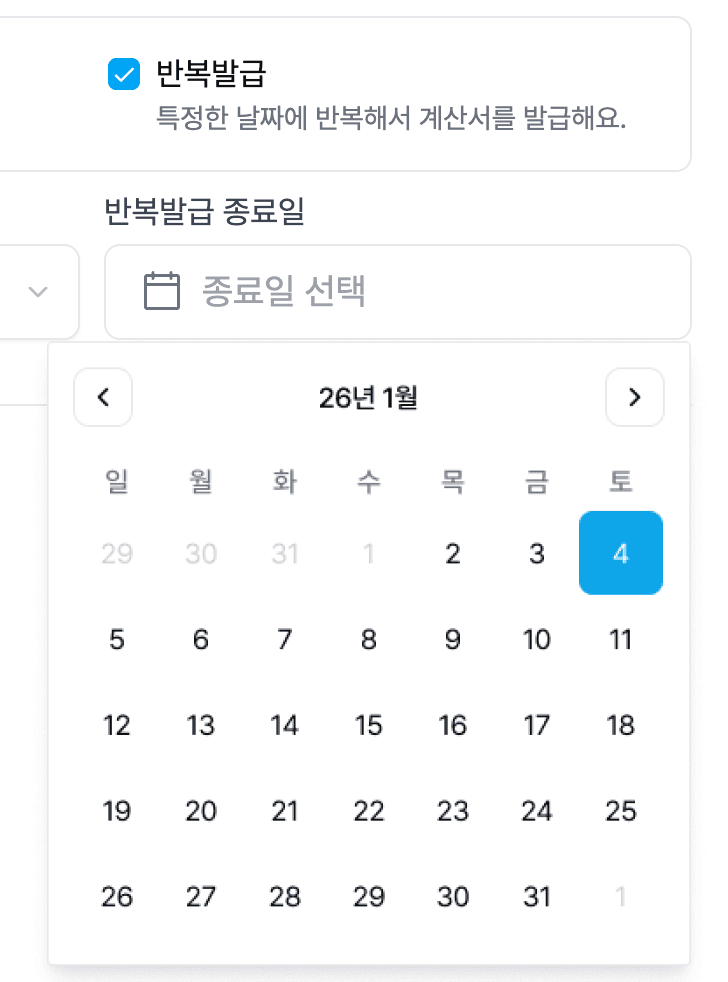Go to next month with right chevron

tap(635, 397)
